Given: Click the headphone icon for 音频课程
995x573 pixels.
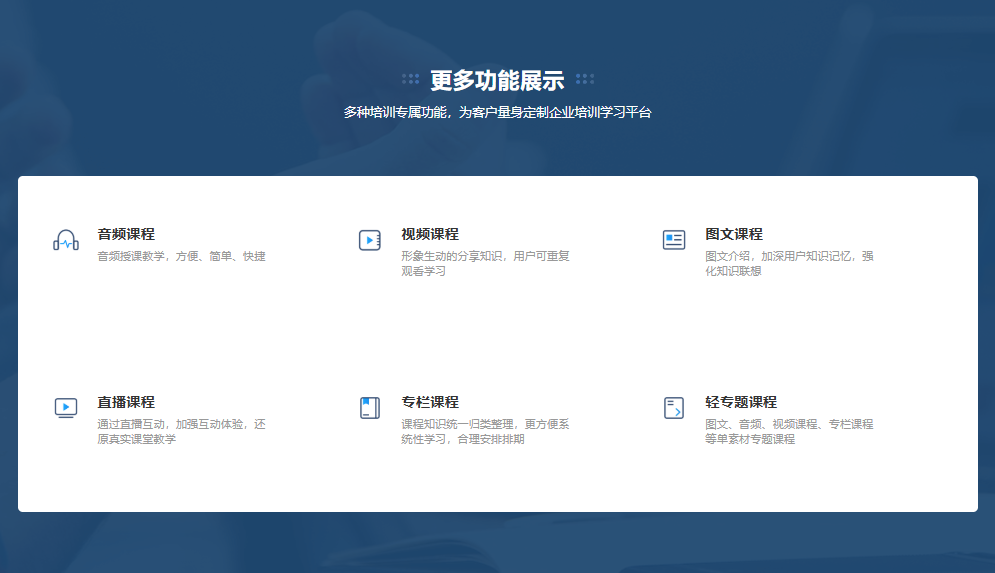Looking at the screenshot, I should point(66,240).
